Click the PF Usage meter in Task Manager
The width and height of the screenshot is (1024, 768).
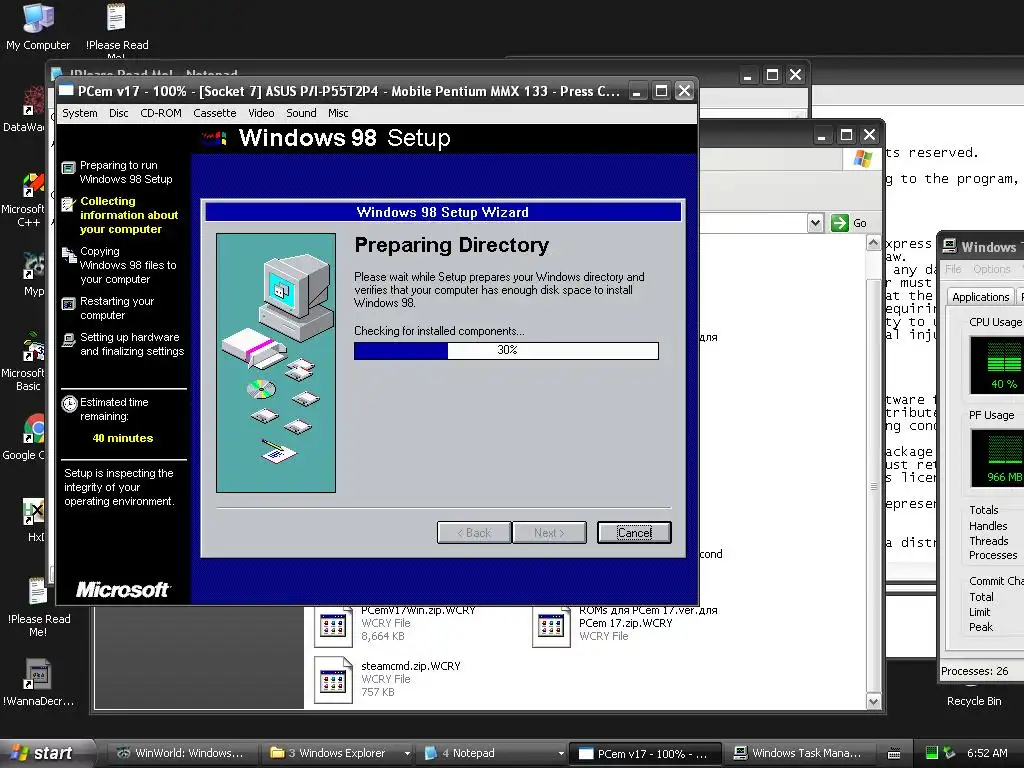pos(997,458)
